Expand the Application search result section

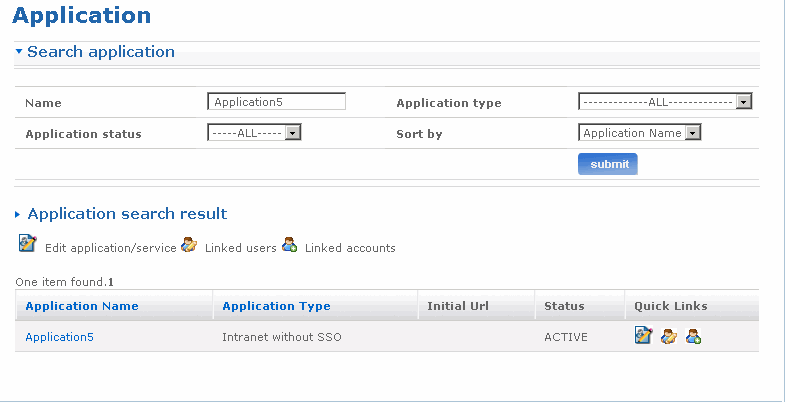[18, 214]
